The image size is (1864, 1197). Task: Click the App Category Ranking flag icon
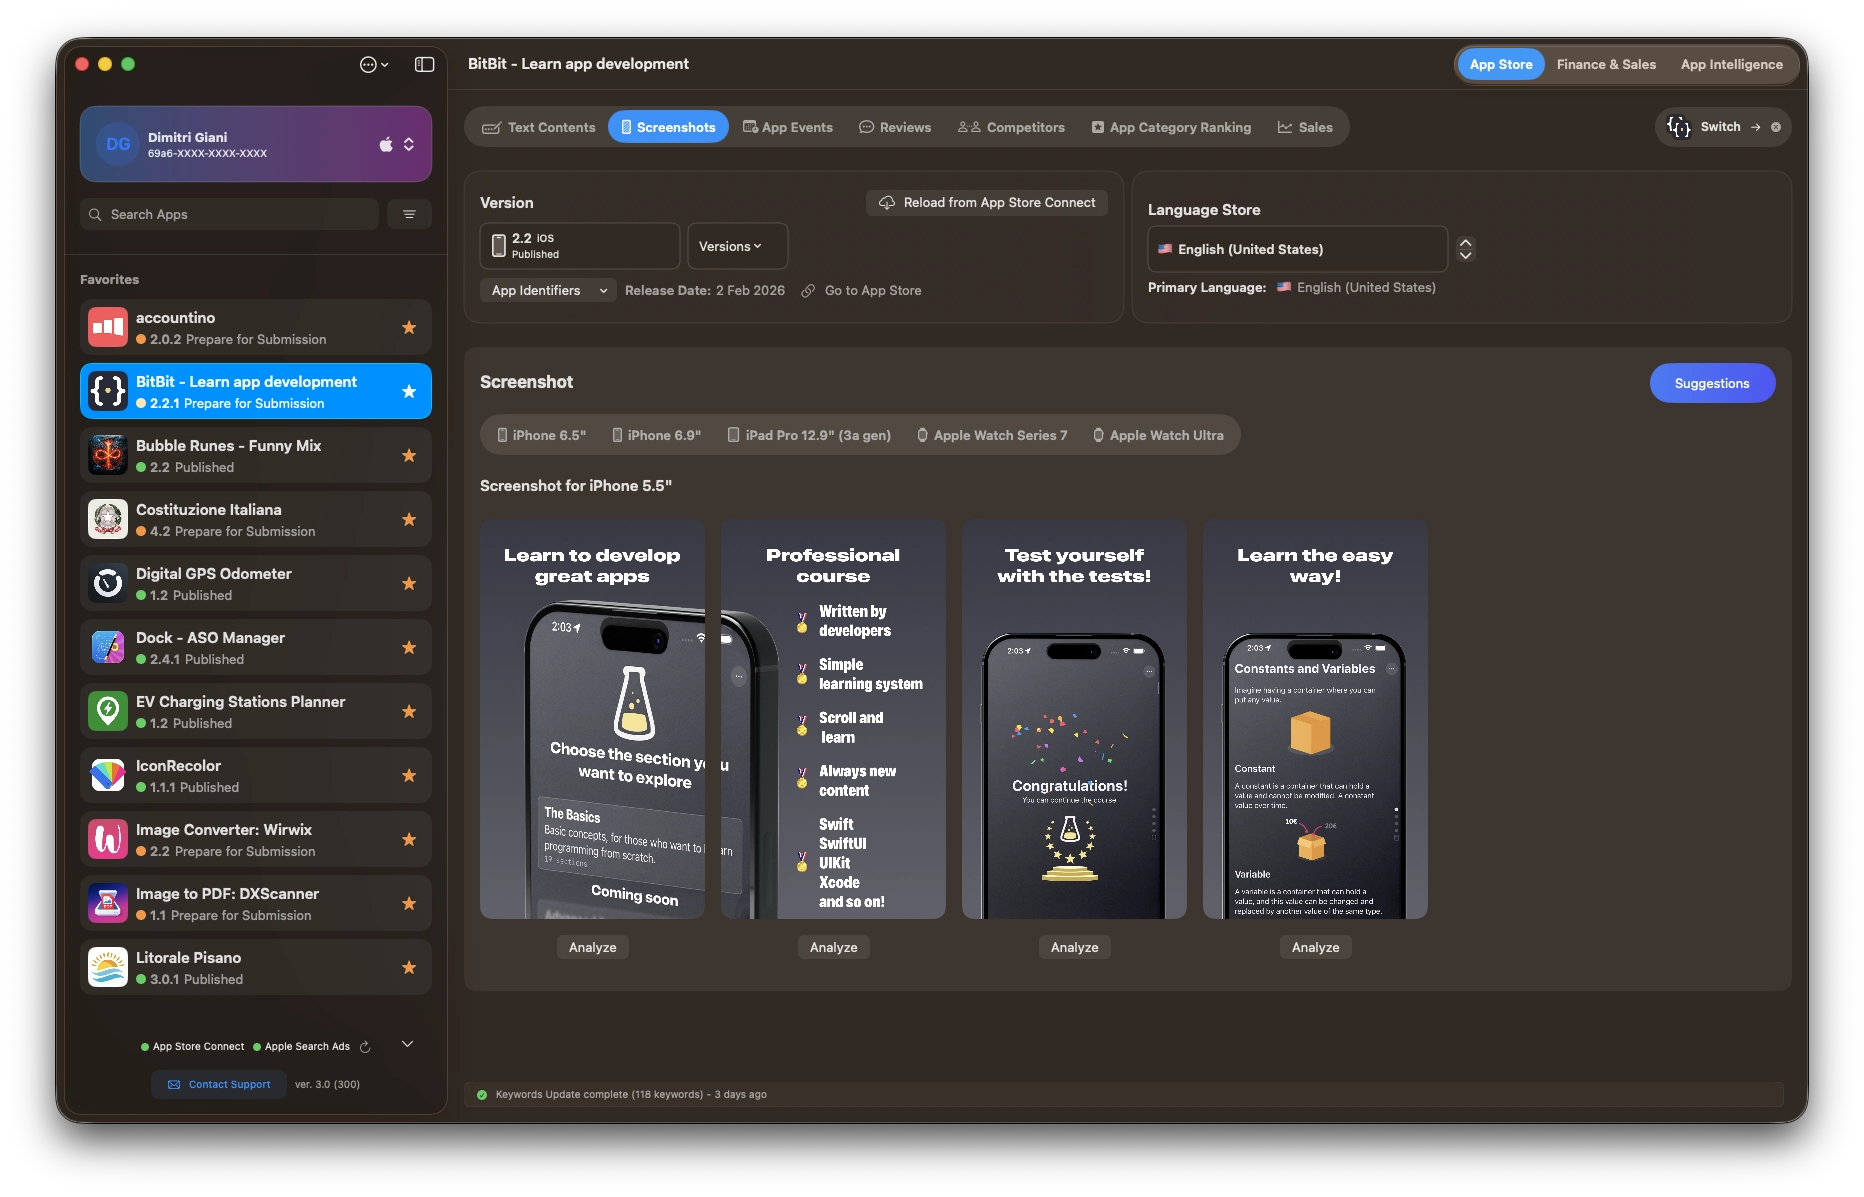tap(1101, 127)
